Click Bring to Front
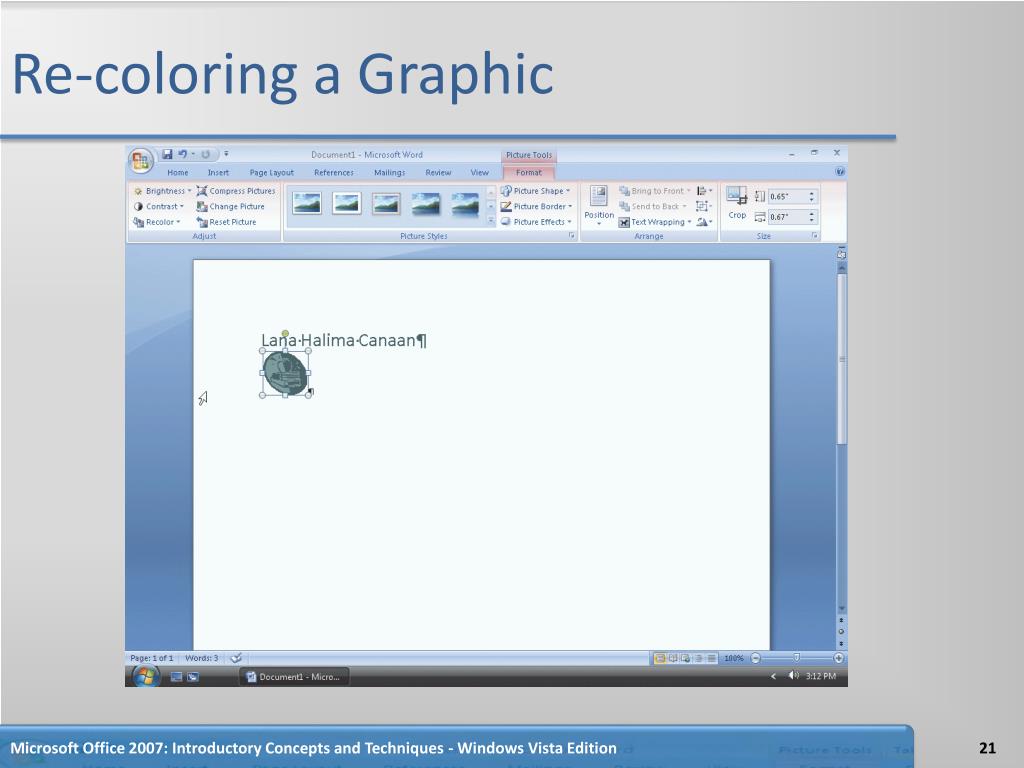The width and height of the screenshot is (1024, 768). [654, 191]
